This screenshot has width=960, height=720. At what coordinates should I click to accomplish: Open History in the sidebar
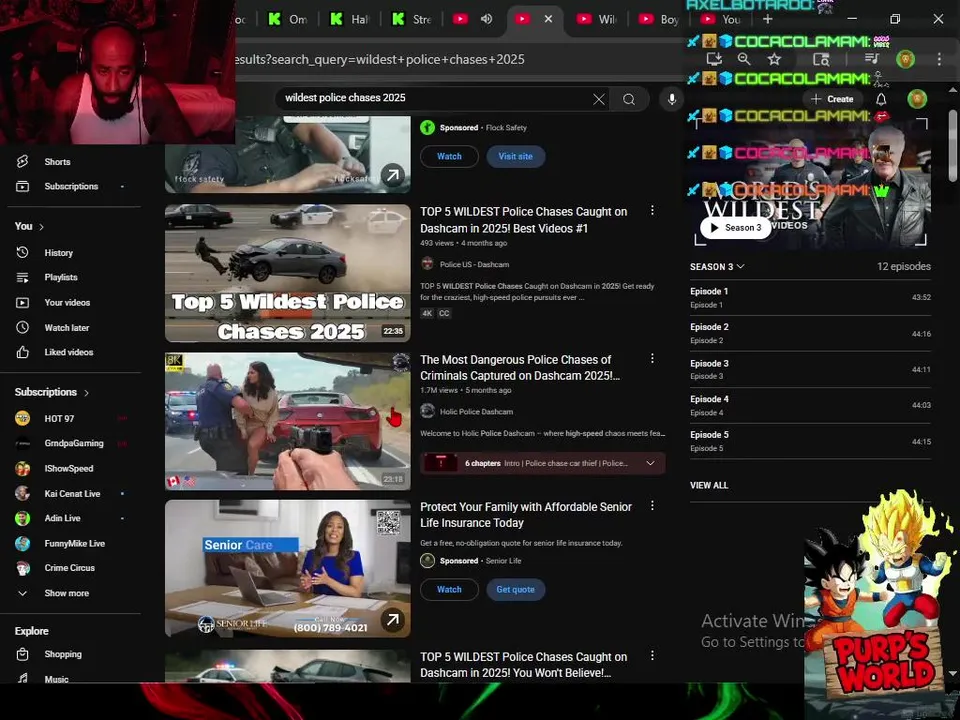[58, 252]
